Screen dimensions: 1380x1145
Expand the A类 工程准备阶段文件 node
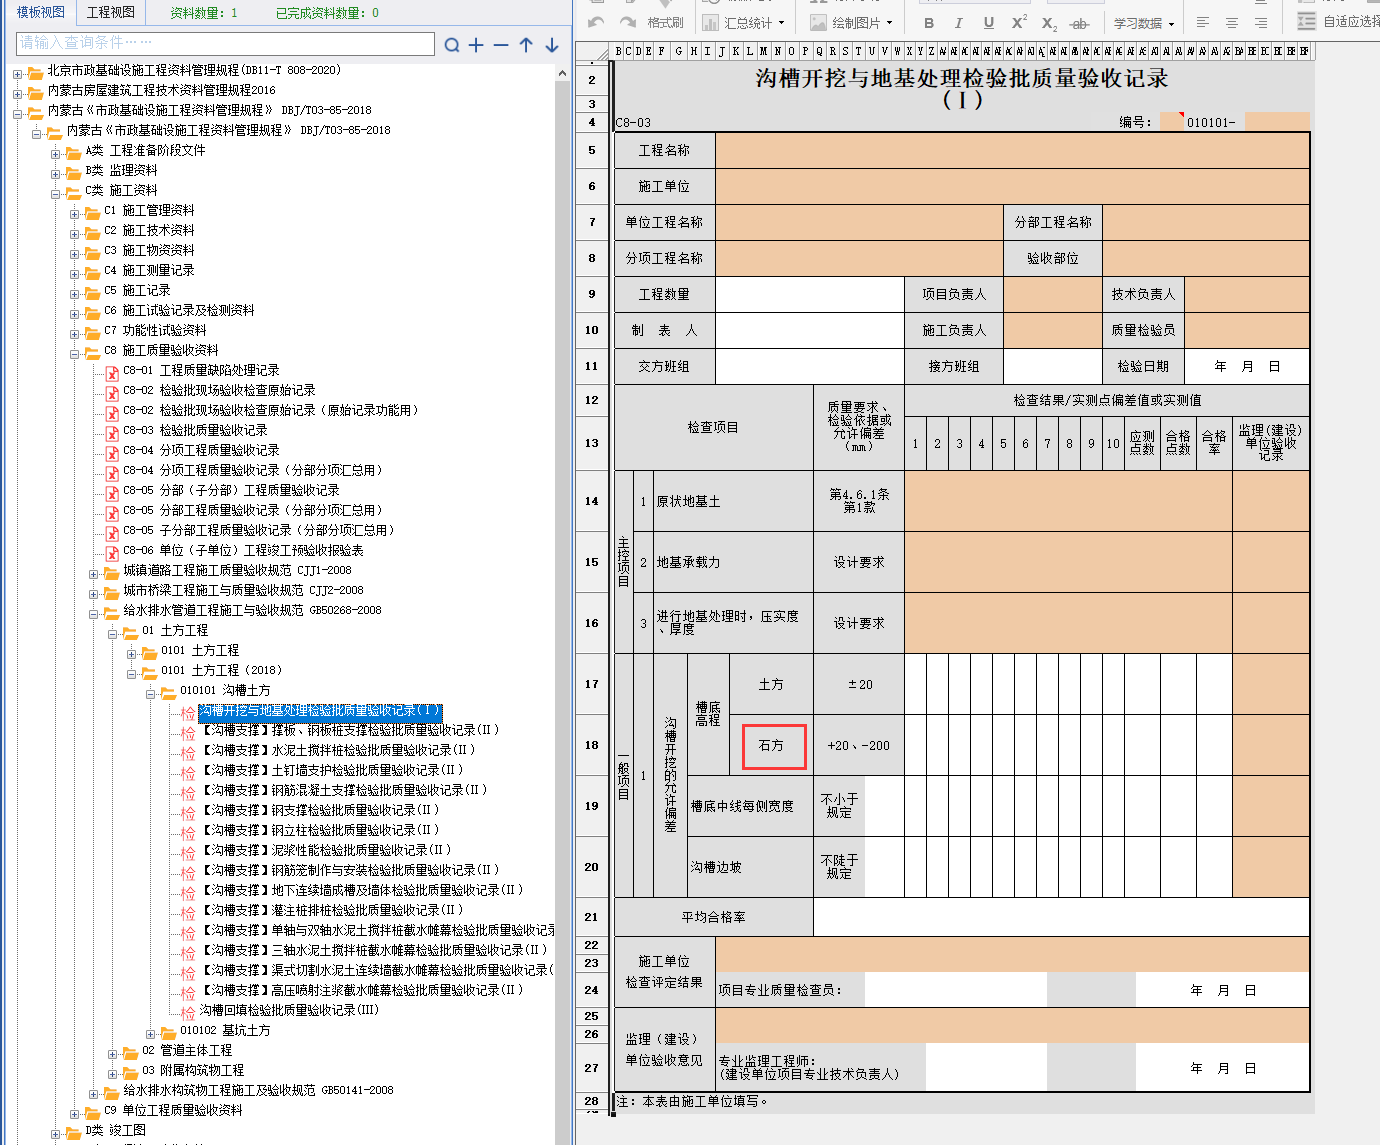56,152
